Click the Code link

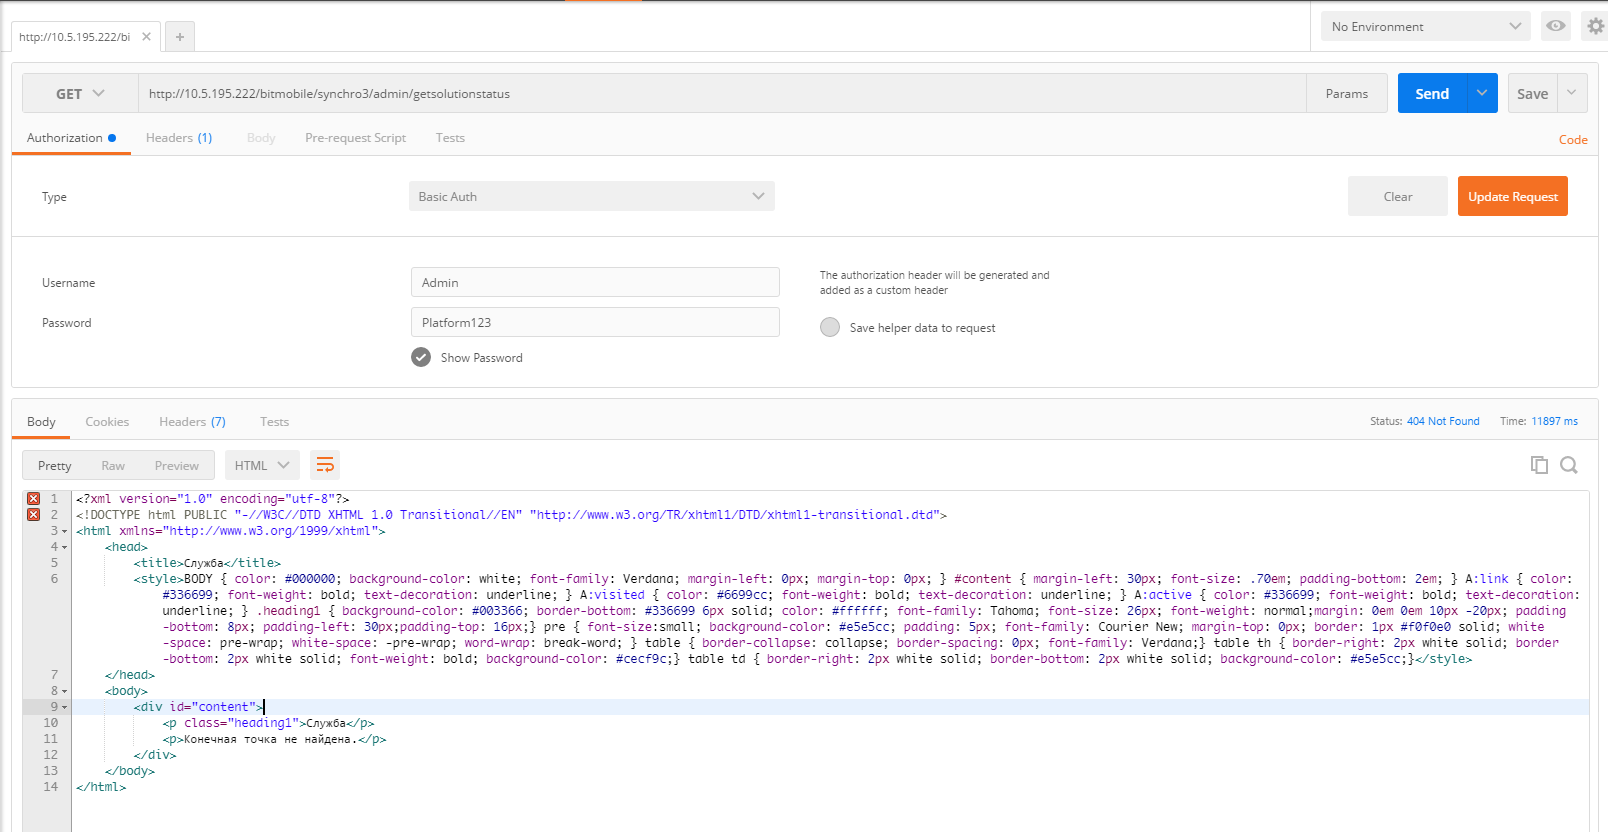click(x=1572, y=140)
